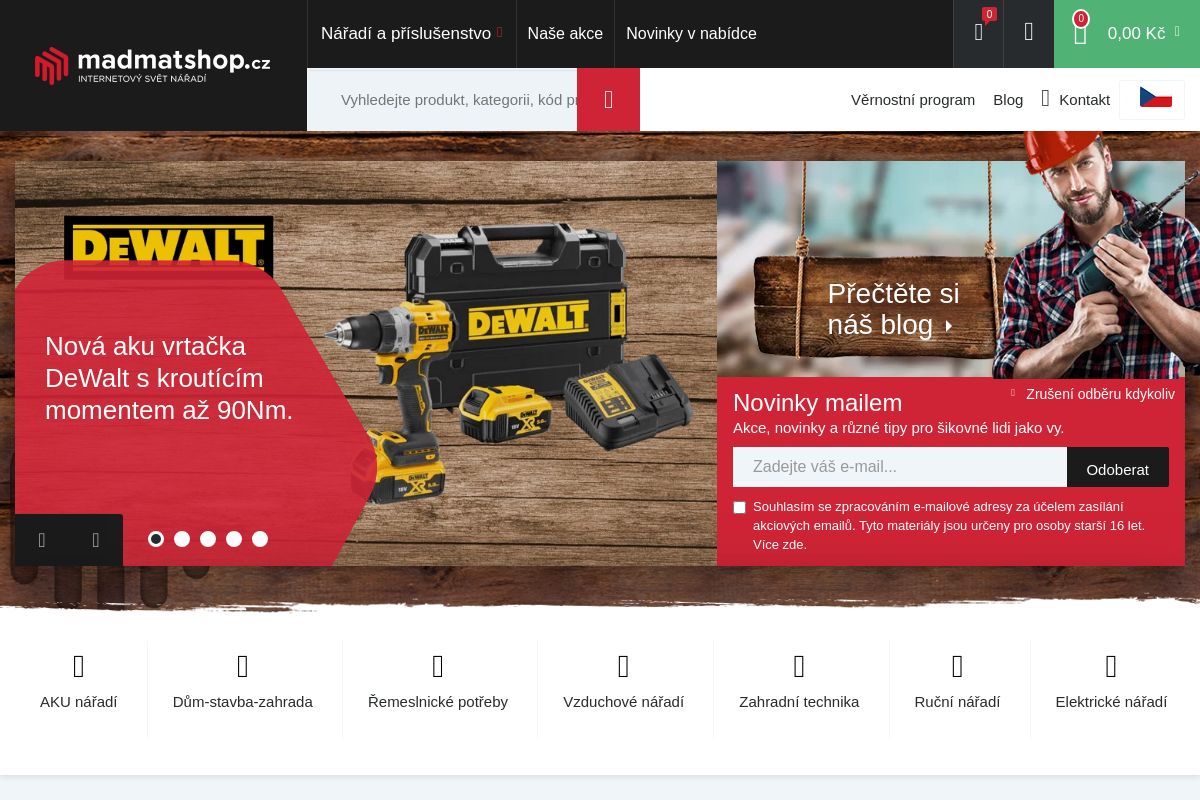The height and width of the screenshot is (800, 1200).
Task: Open the Přečtěte si náš blog banner
Action: coord(893,309)
